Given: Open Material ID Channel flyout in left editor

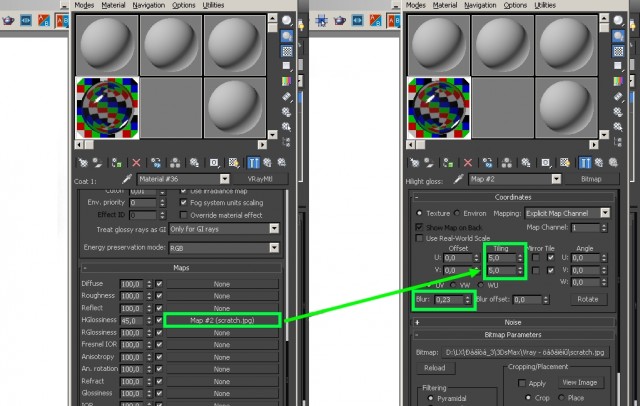Looking at the screenshot, I should (214, 163).
